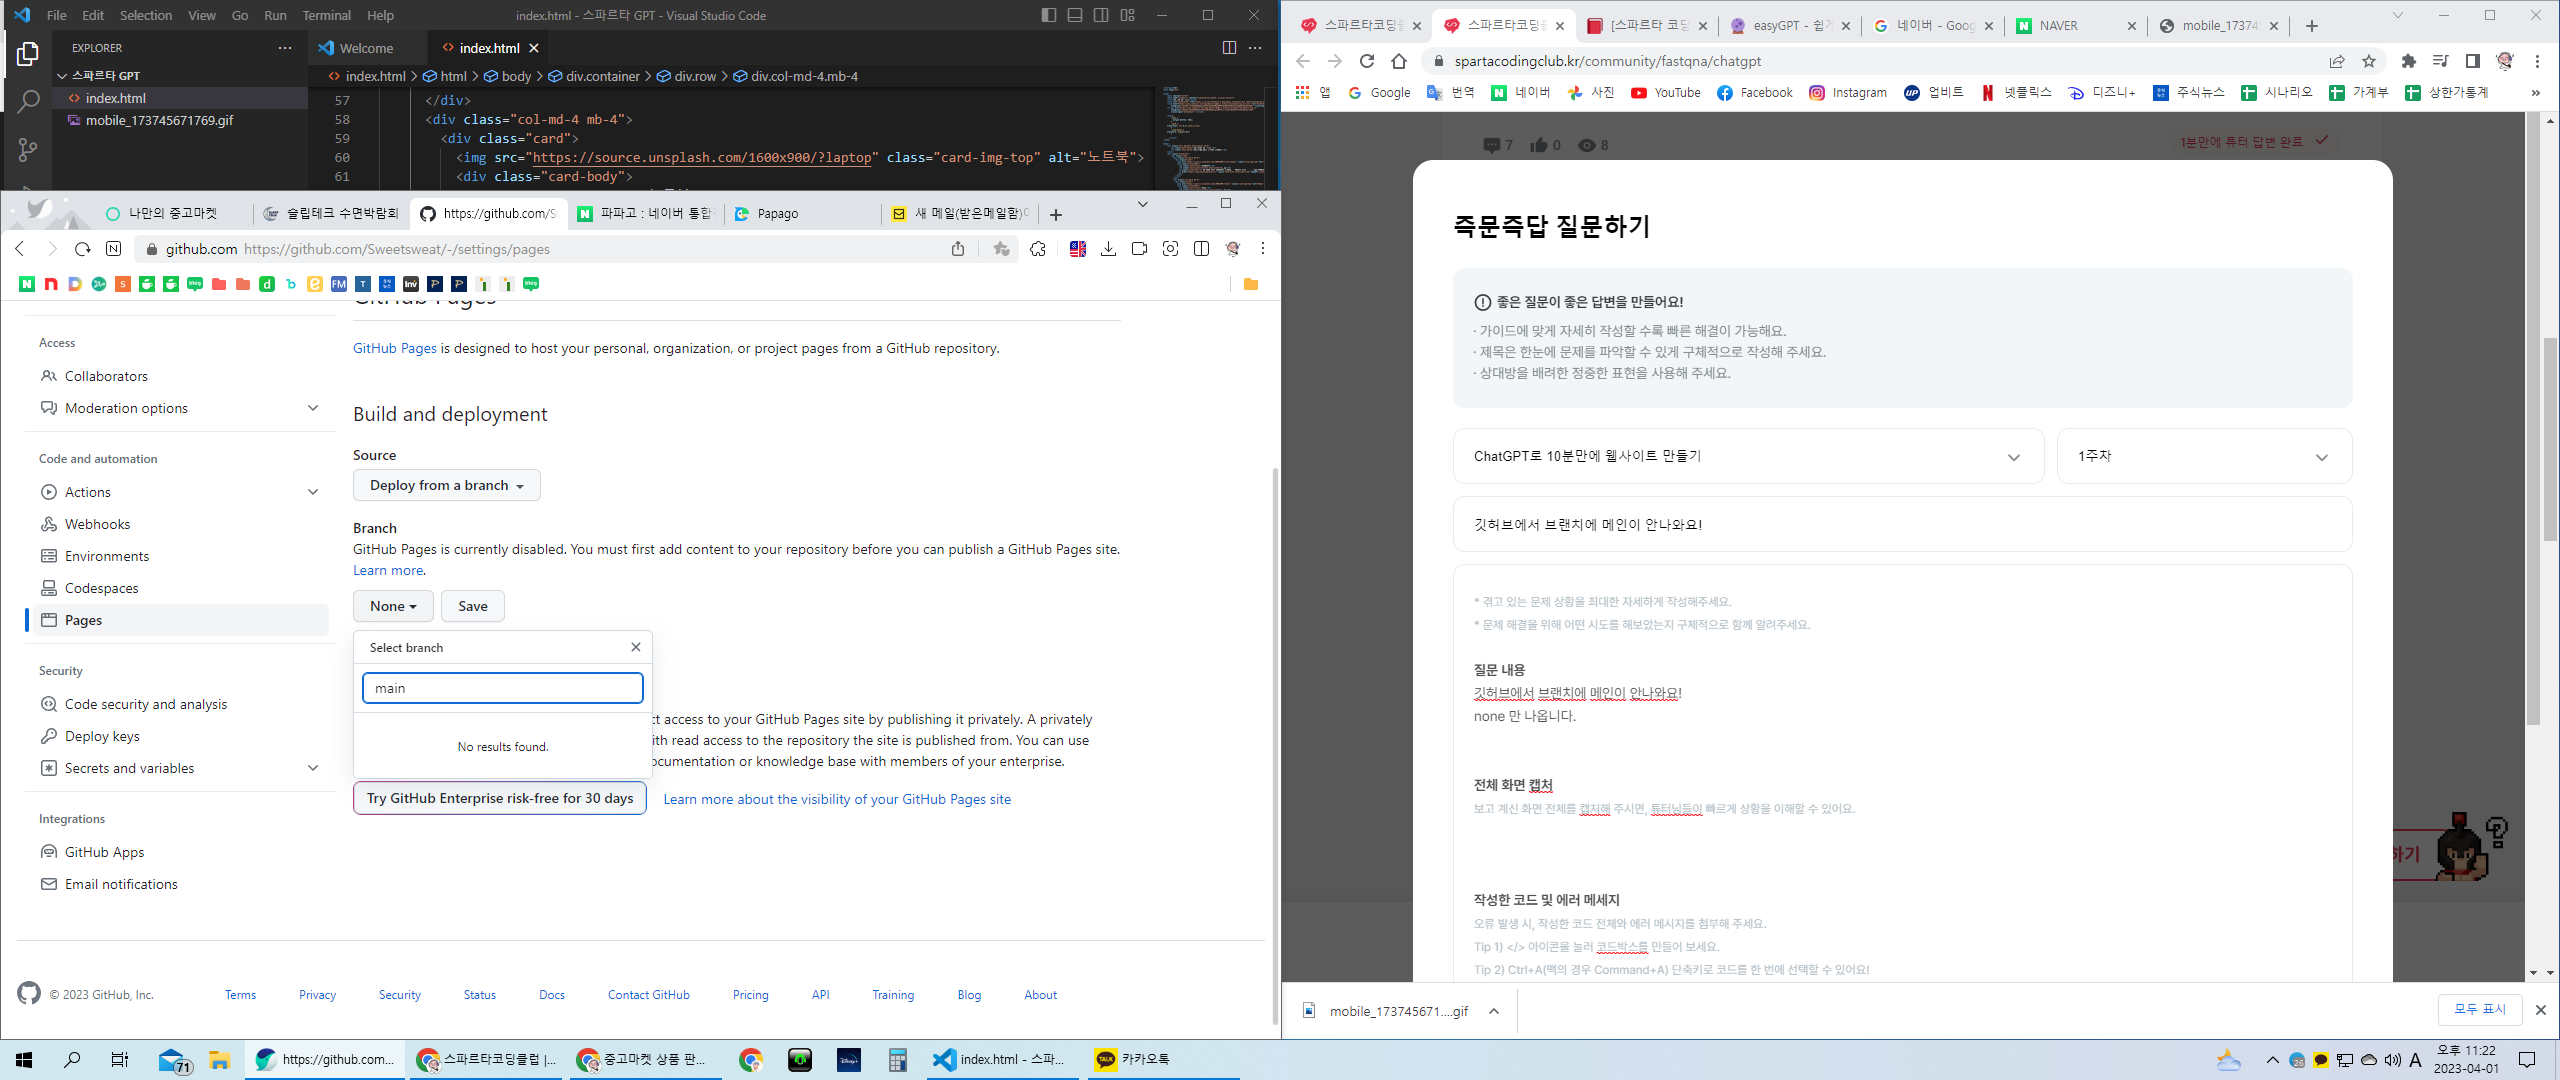Open the taskbar notification center
Screen dimensions: 2560x1080
click(x=2527, y=1060)
